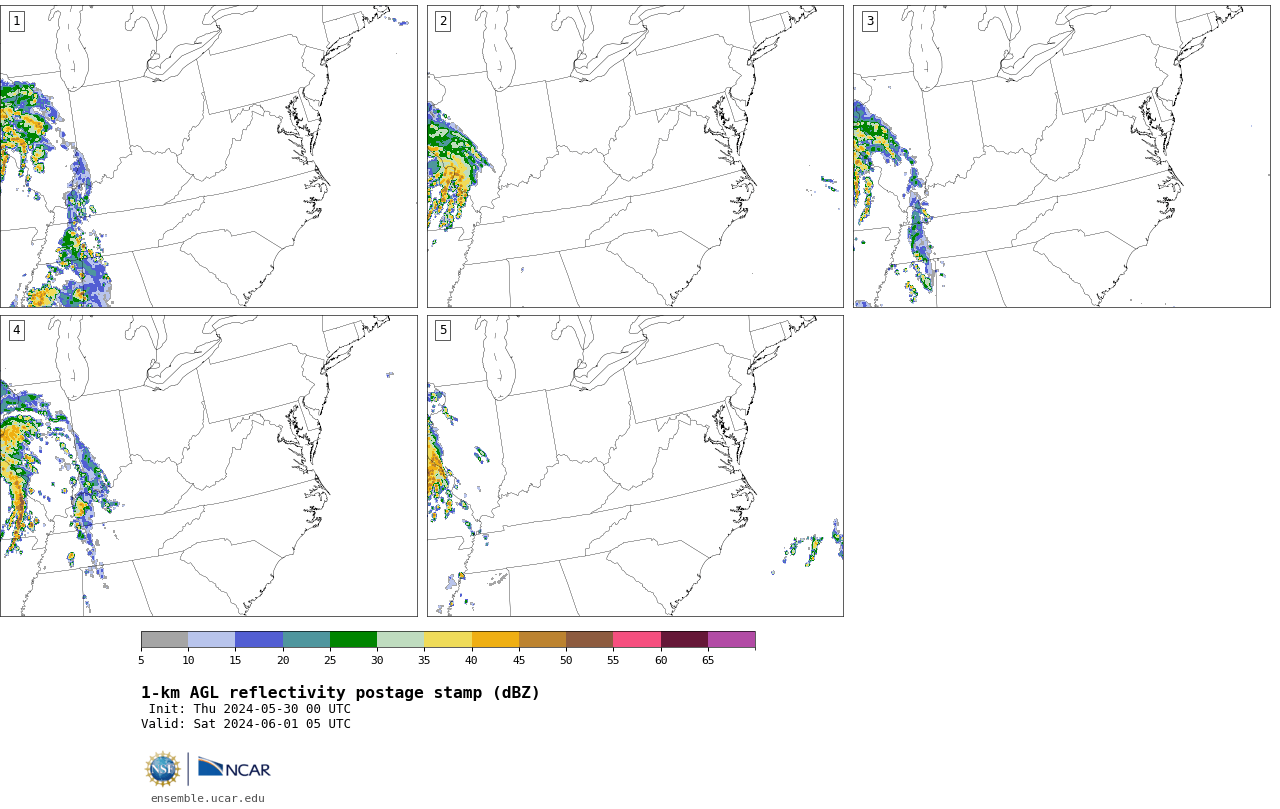Viewport: 1280px width, 809px height.
Task: Click the panel label number 1
Action: coord(16,21)
